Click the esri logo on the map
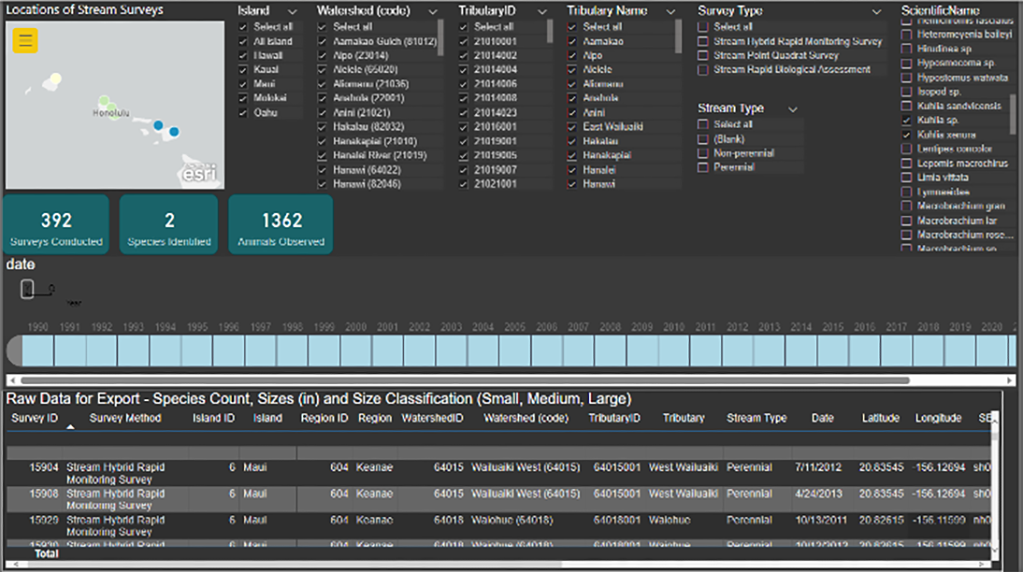The height and width of the screenshot is (572, 1024). [201, 173]
